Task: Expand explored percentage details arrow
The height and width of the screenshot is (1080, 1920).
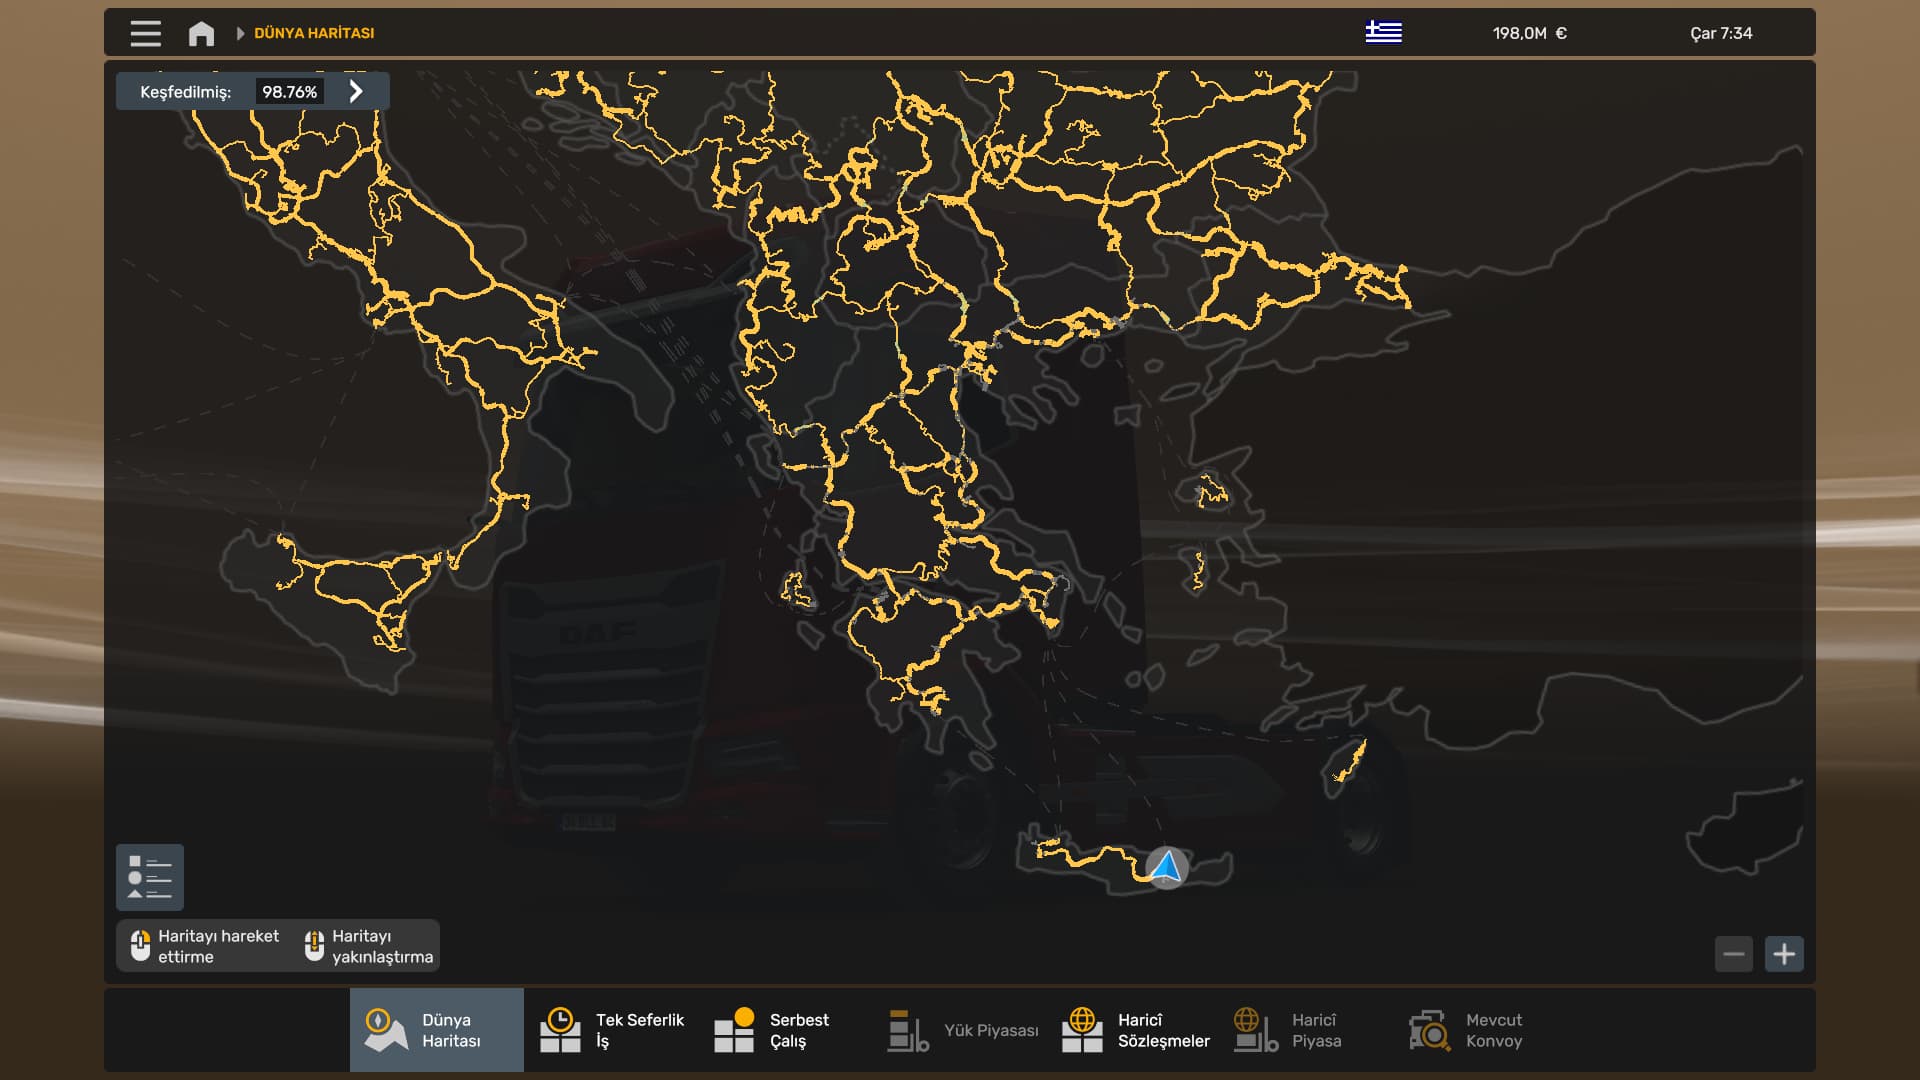Action: [356, 91]
